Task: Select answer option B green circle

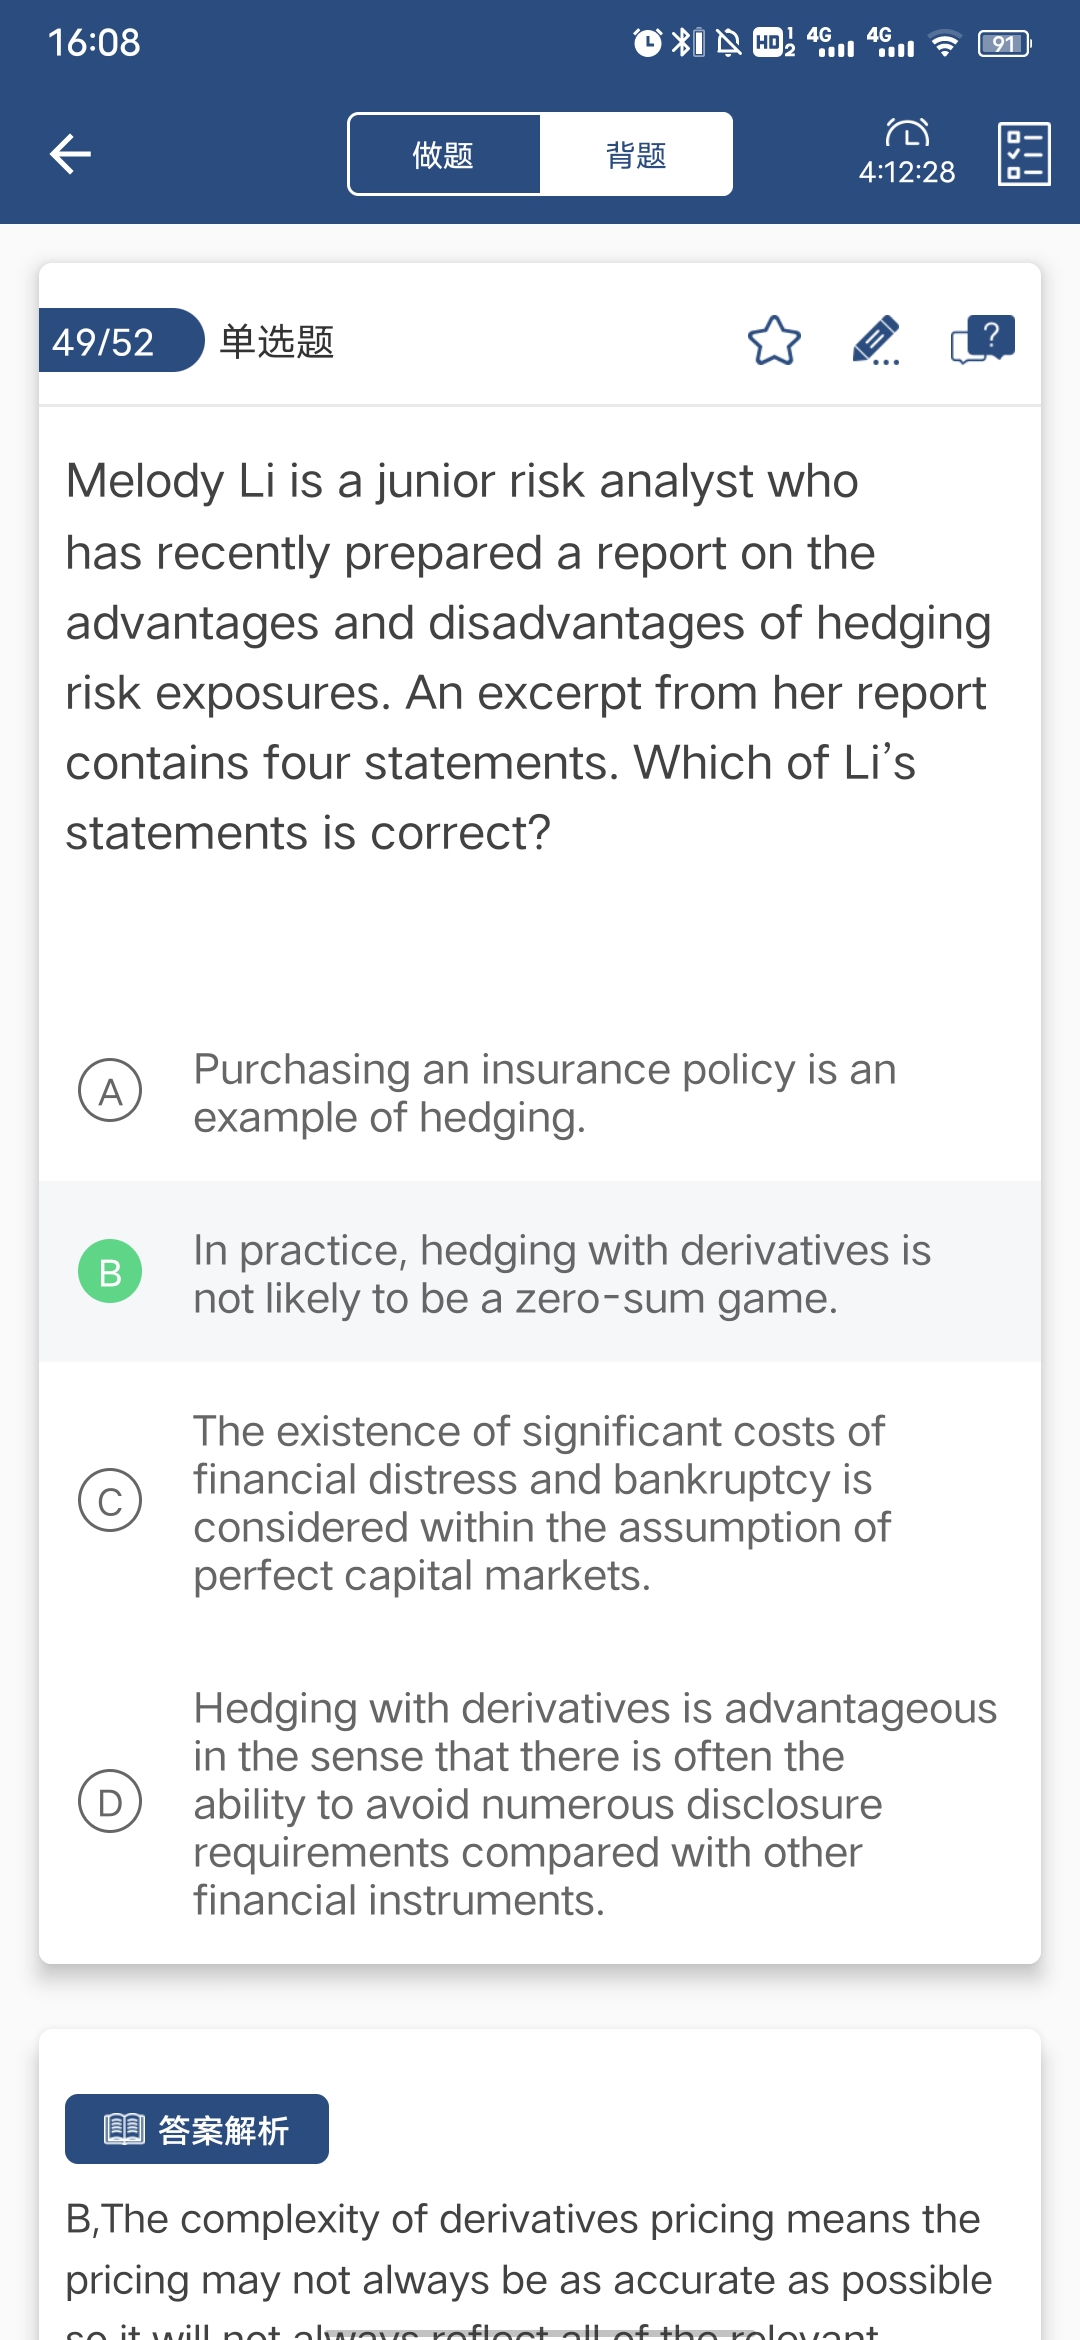Action: 110,1272
